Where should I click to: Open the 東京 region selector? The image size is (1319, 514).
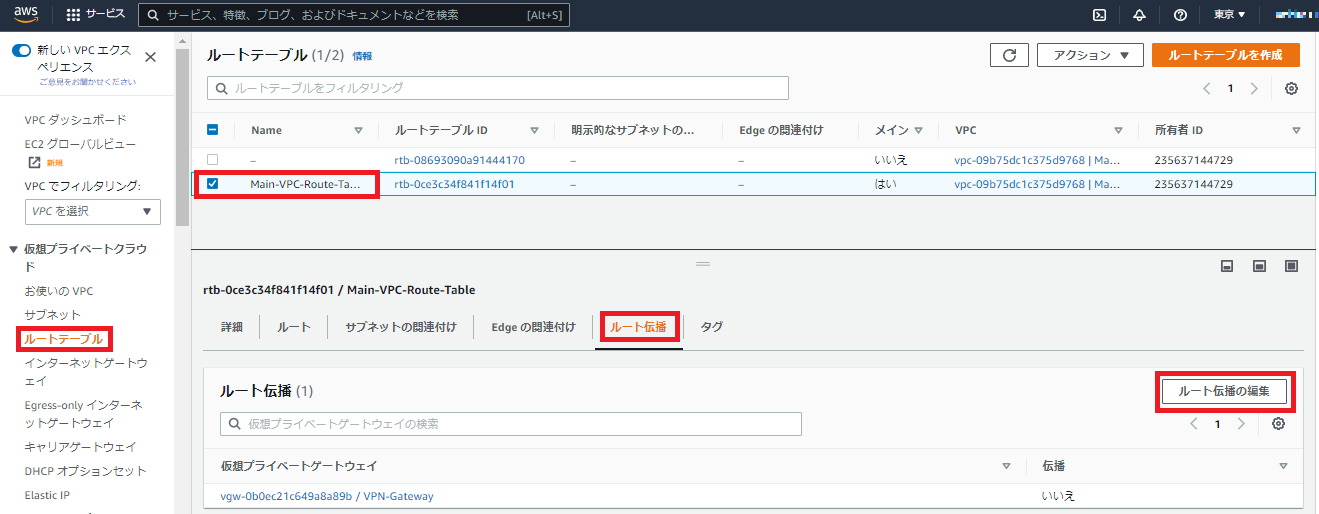(1229, 15)
